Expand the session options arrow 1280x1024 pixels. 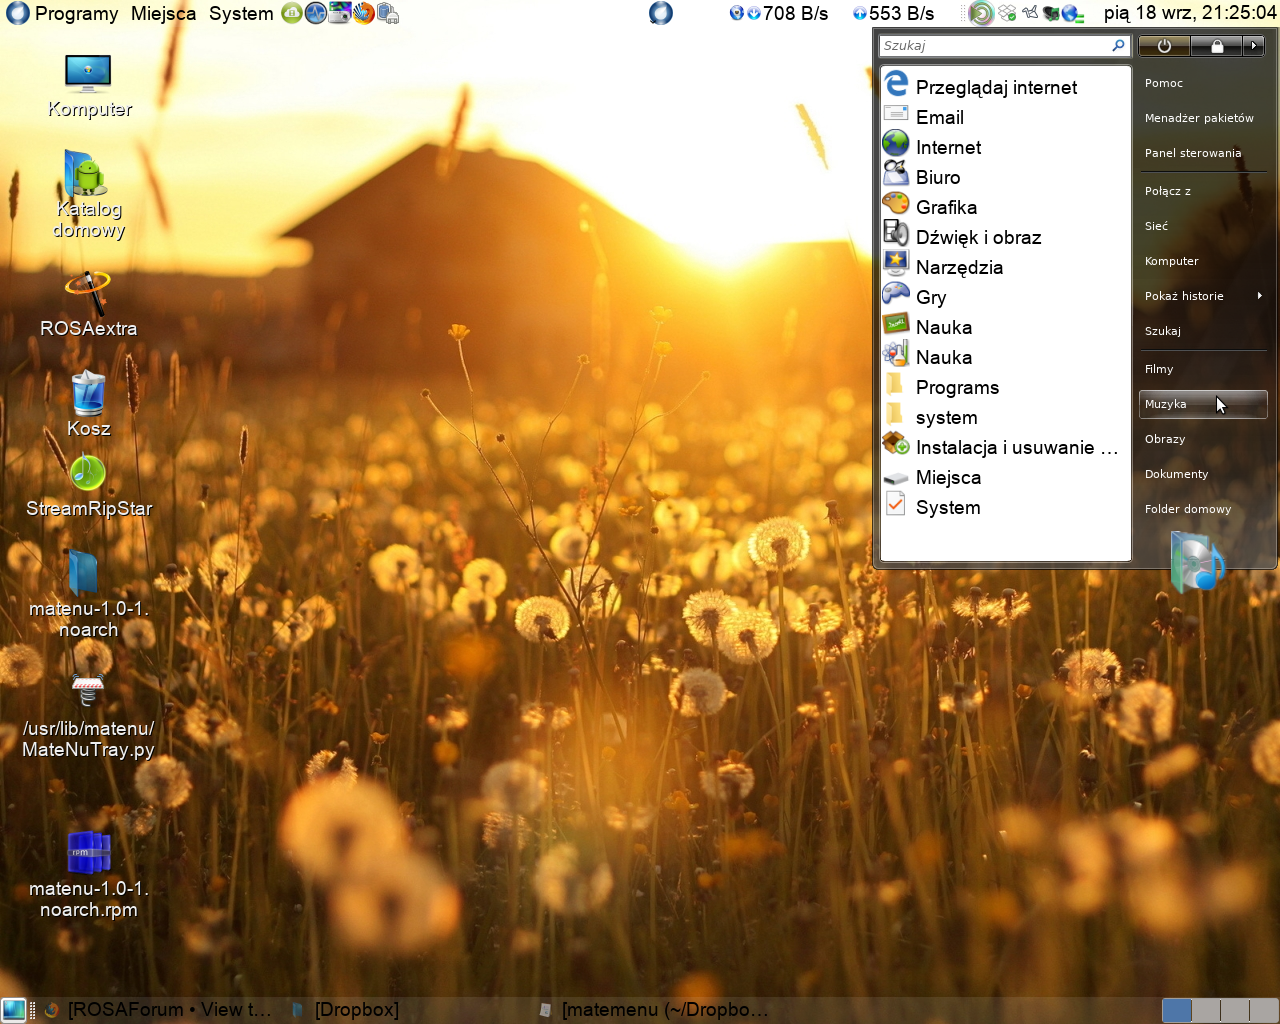point(1254,46)
